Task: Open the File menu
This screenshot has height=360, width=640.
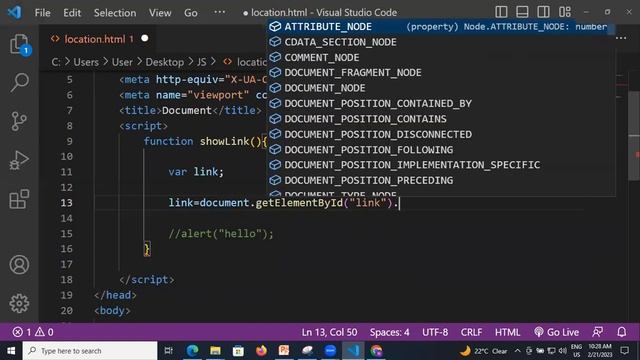Action: click(x=42, y=13)
